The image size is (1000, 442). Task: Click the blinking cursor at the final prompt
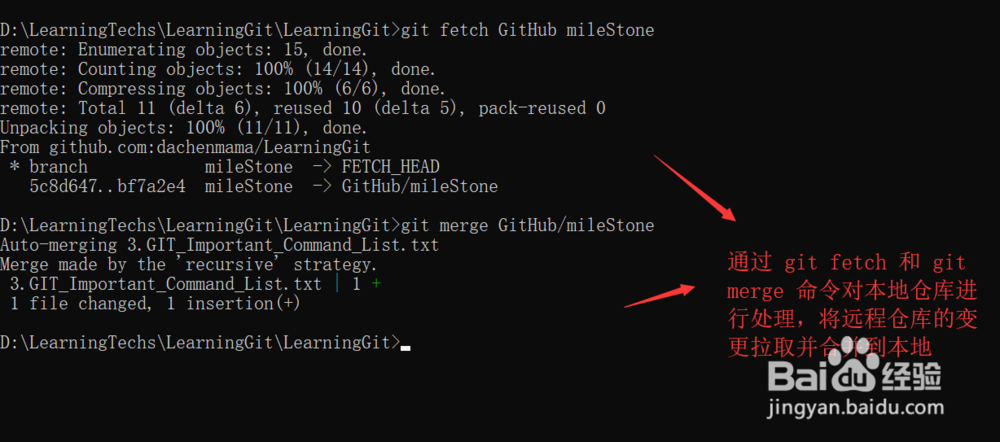click(x=406, y=348)
